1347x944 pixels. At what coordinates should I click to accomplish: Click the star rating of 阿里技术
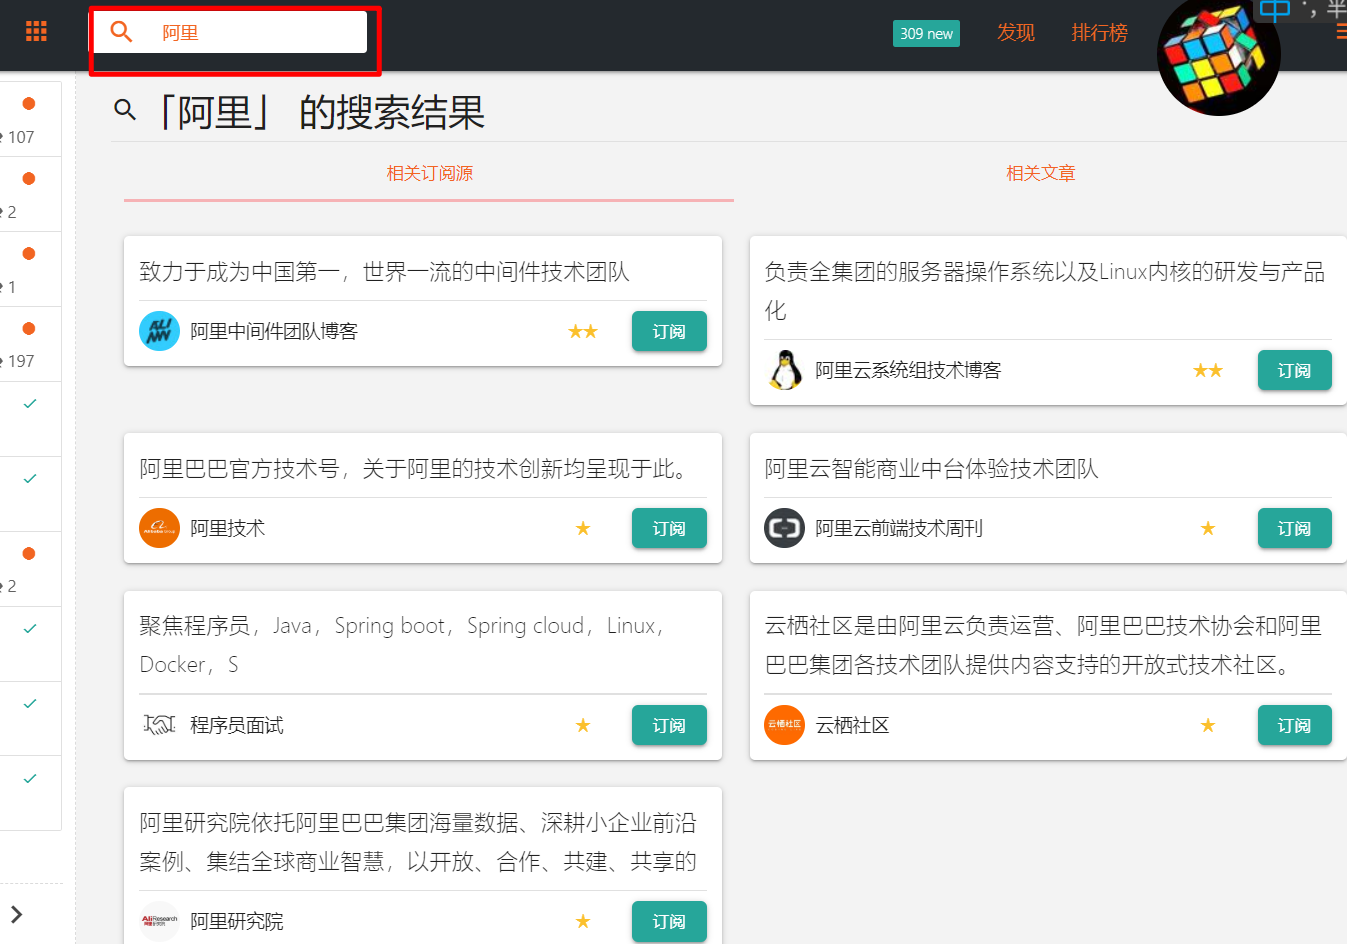pyautogui.click(x=583, y=528)
